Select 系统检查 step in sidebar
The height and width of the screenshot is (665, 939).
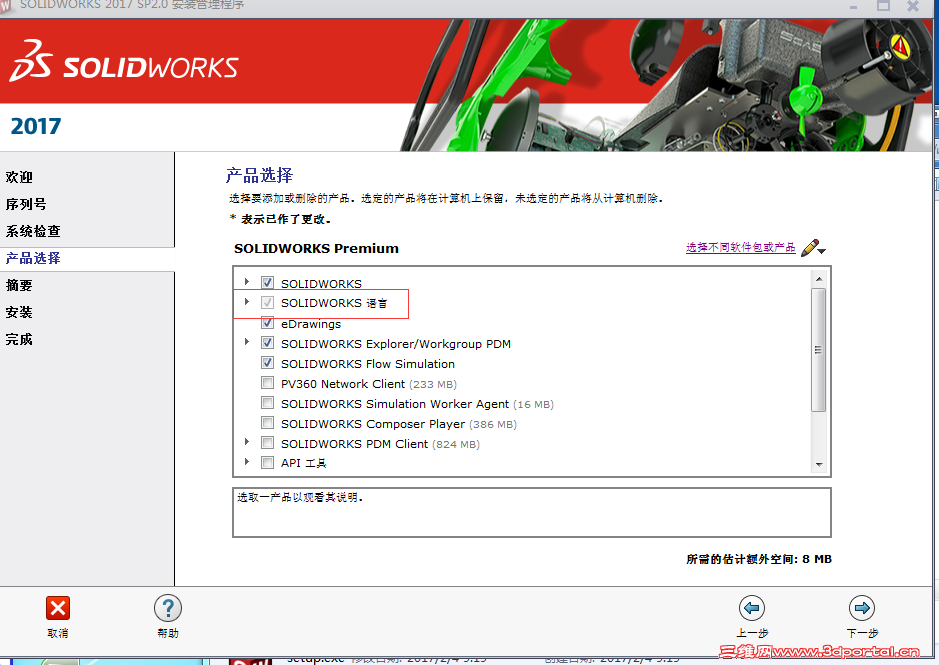[33, 231]
